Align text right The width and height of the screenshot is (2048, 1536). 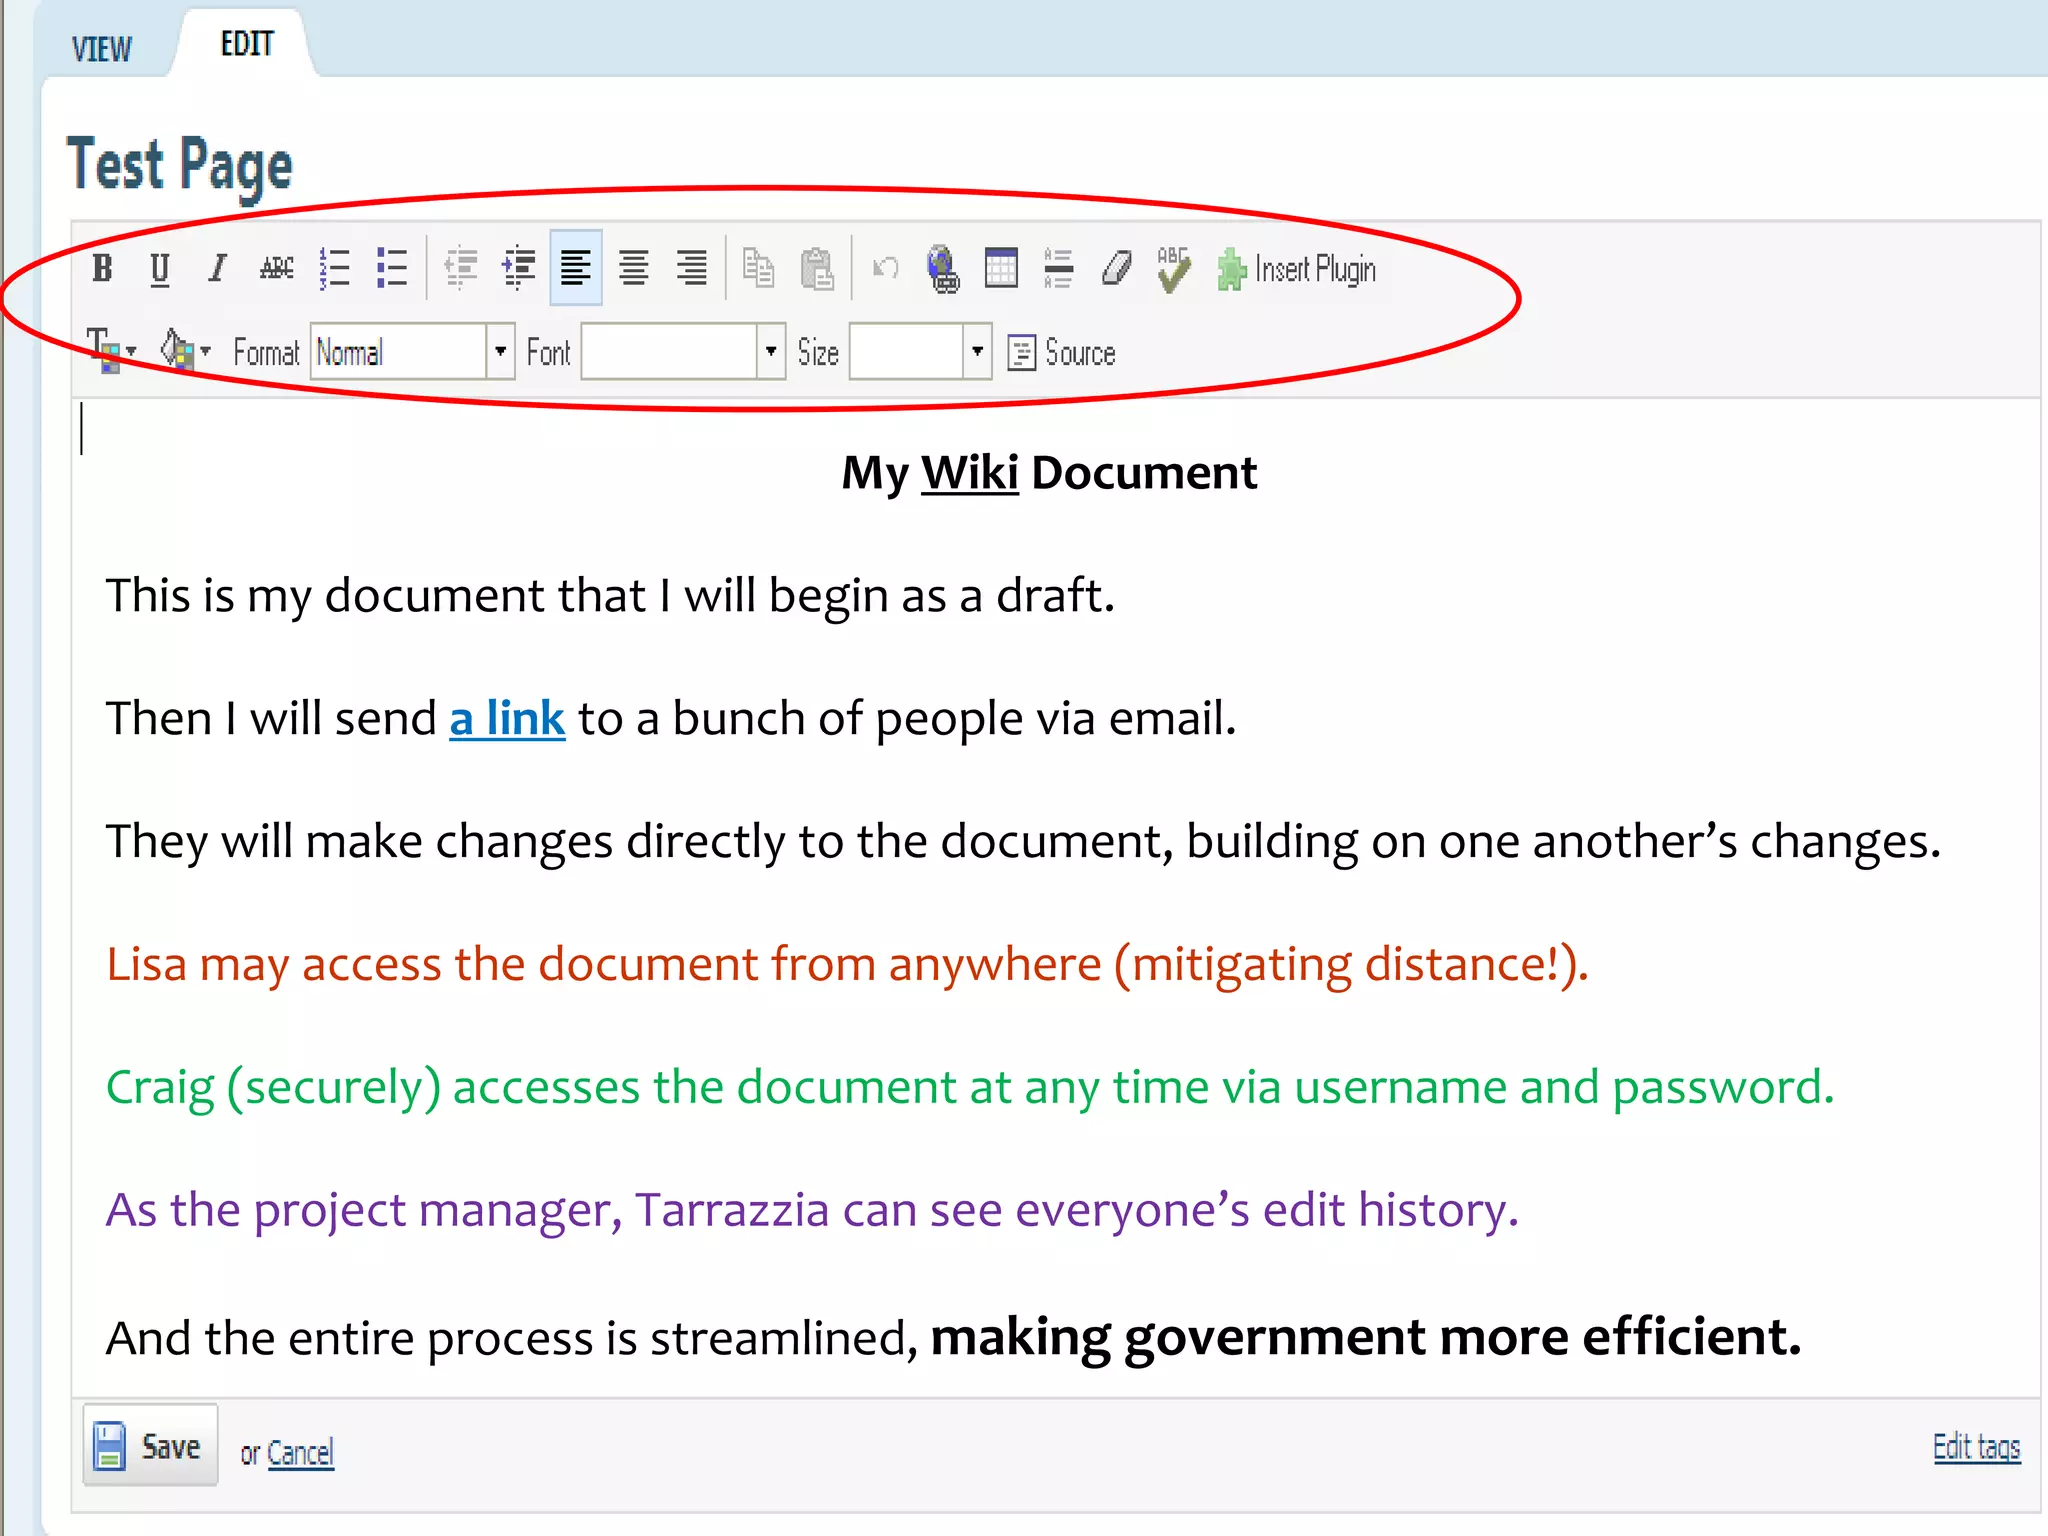coord(692,268)
